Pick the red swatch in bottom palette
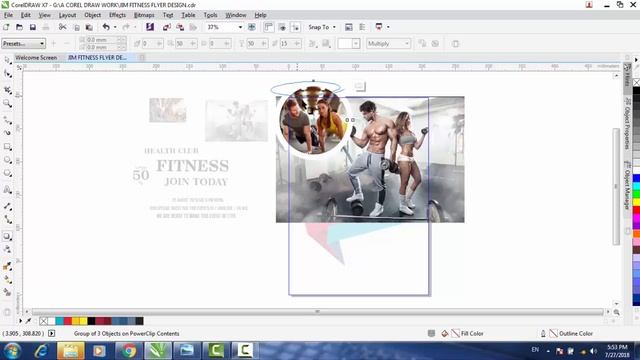Screen dimensions: 640x360 68,321
